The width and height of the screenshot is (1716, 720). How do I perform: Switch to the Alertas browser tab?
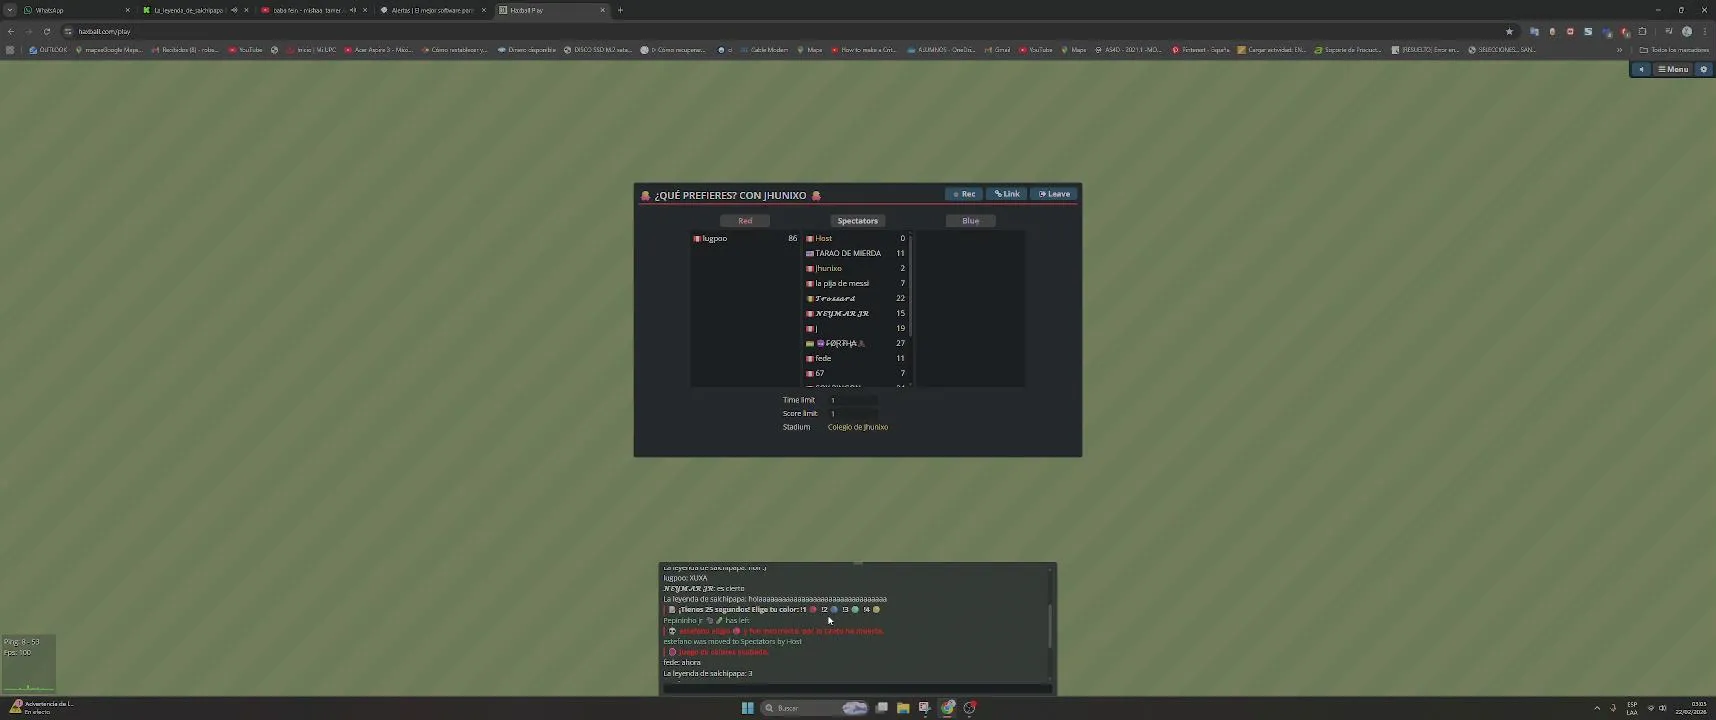click(x=432, y=10)
